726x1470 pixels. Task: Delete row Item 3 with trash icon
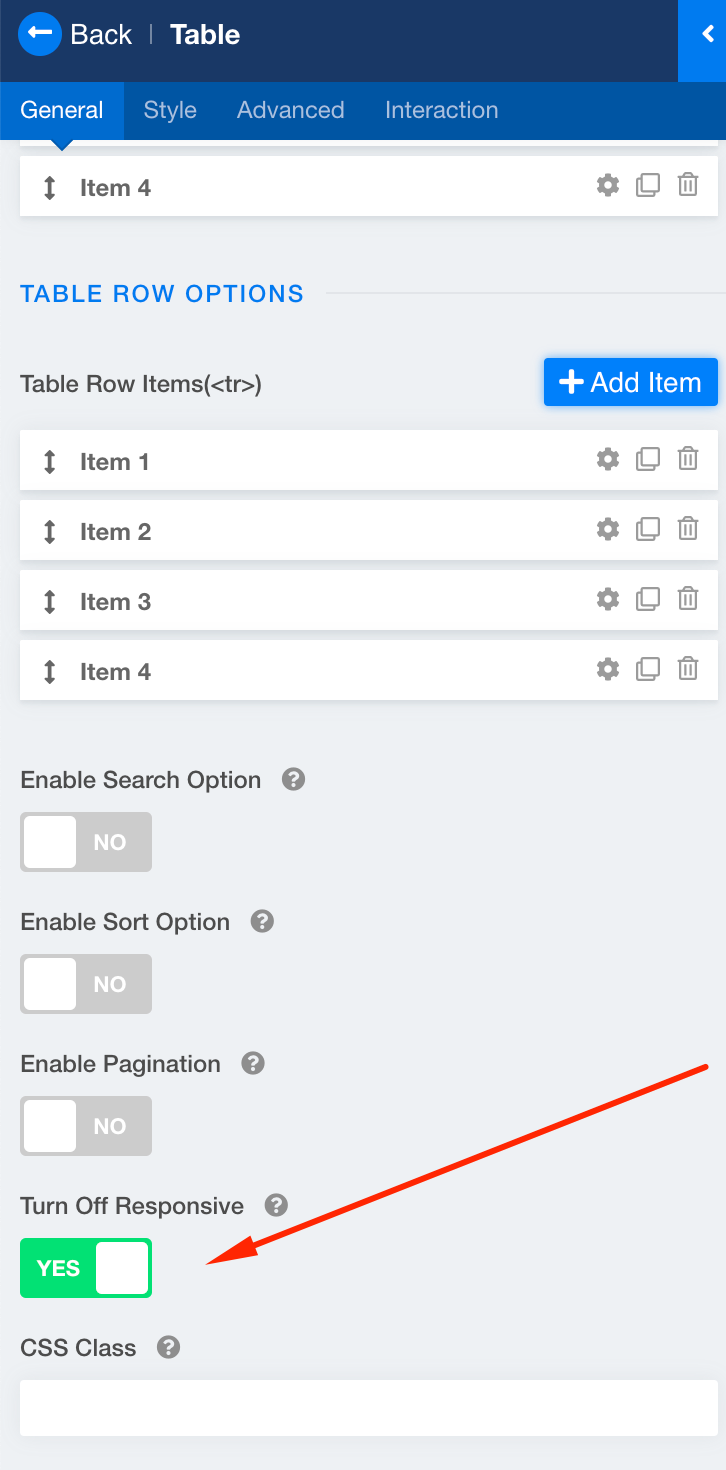click(688, 600)
